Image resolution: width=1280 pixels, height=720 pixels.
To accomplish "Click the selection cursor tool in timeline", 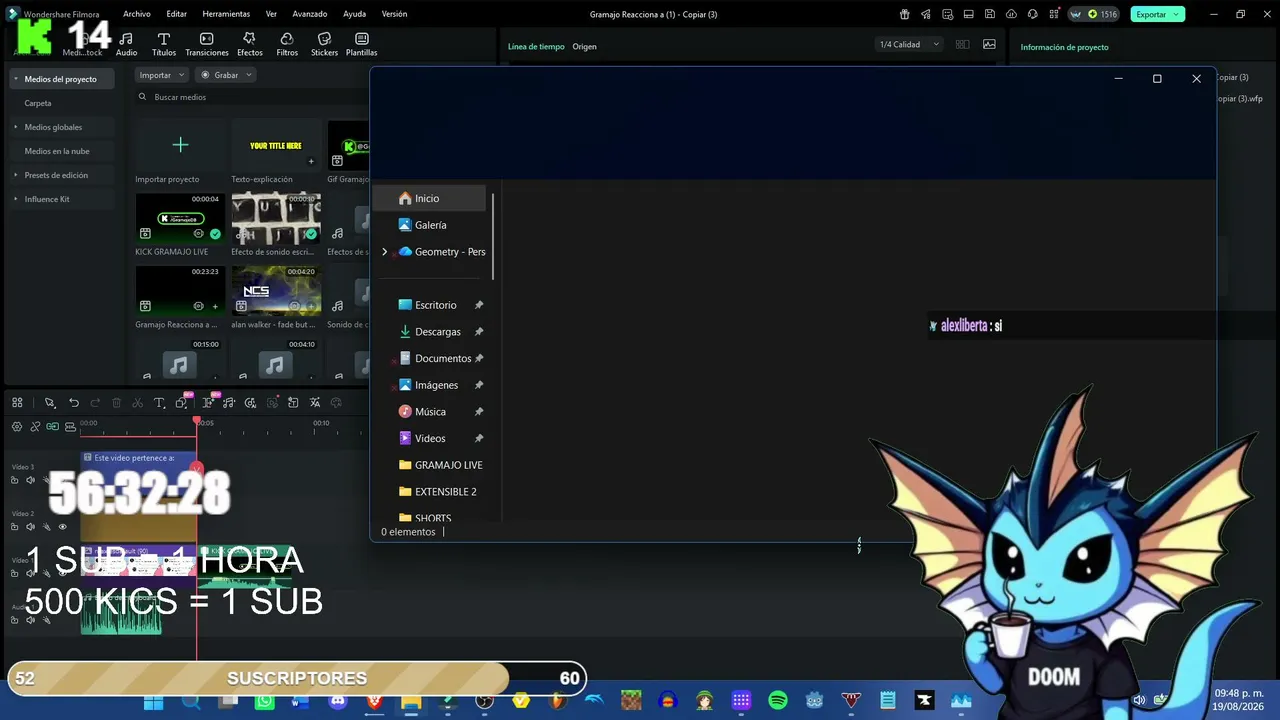I will click(x=49, y=403).
